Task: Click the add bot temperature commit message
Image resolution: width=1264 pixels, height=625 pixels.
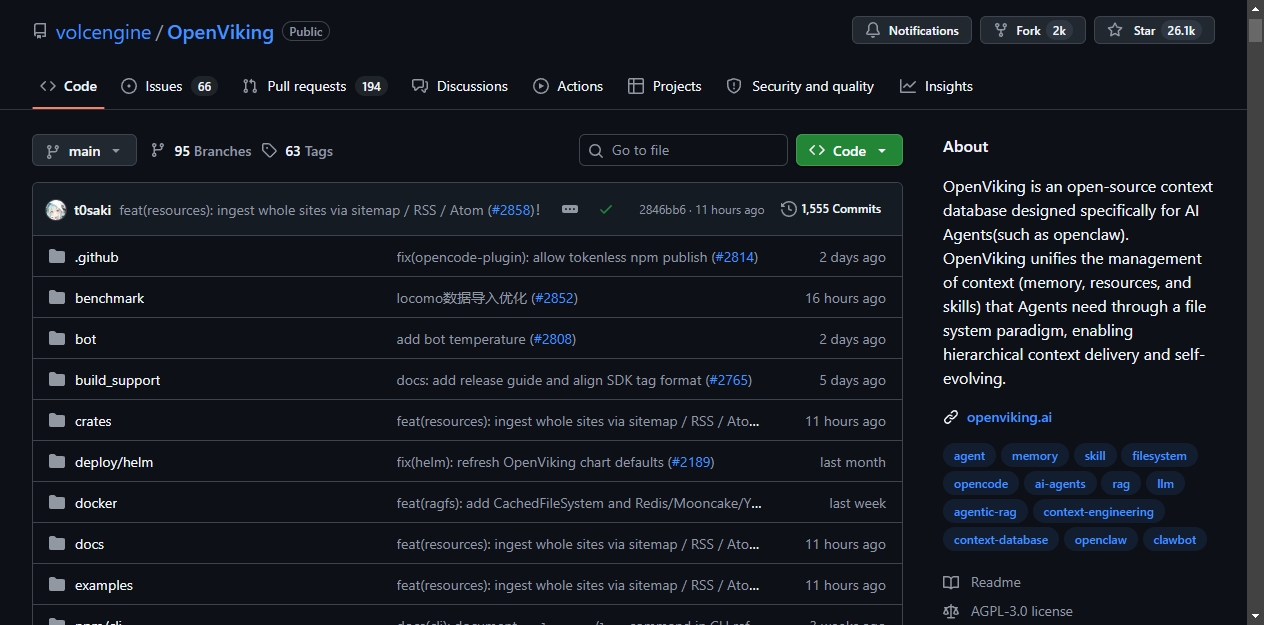Action: [461, 339]
